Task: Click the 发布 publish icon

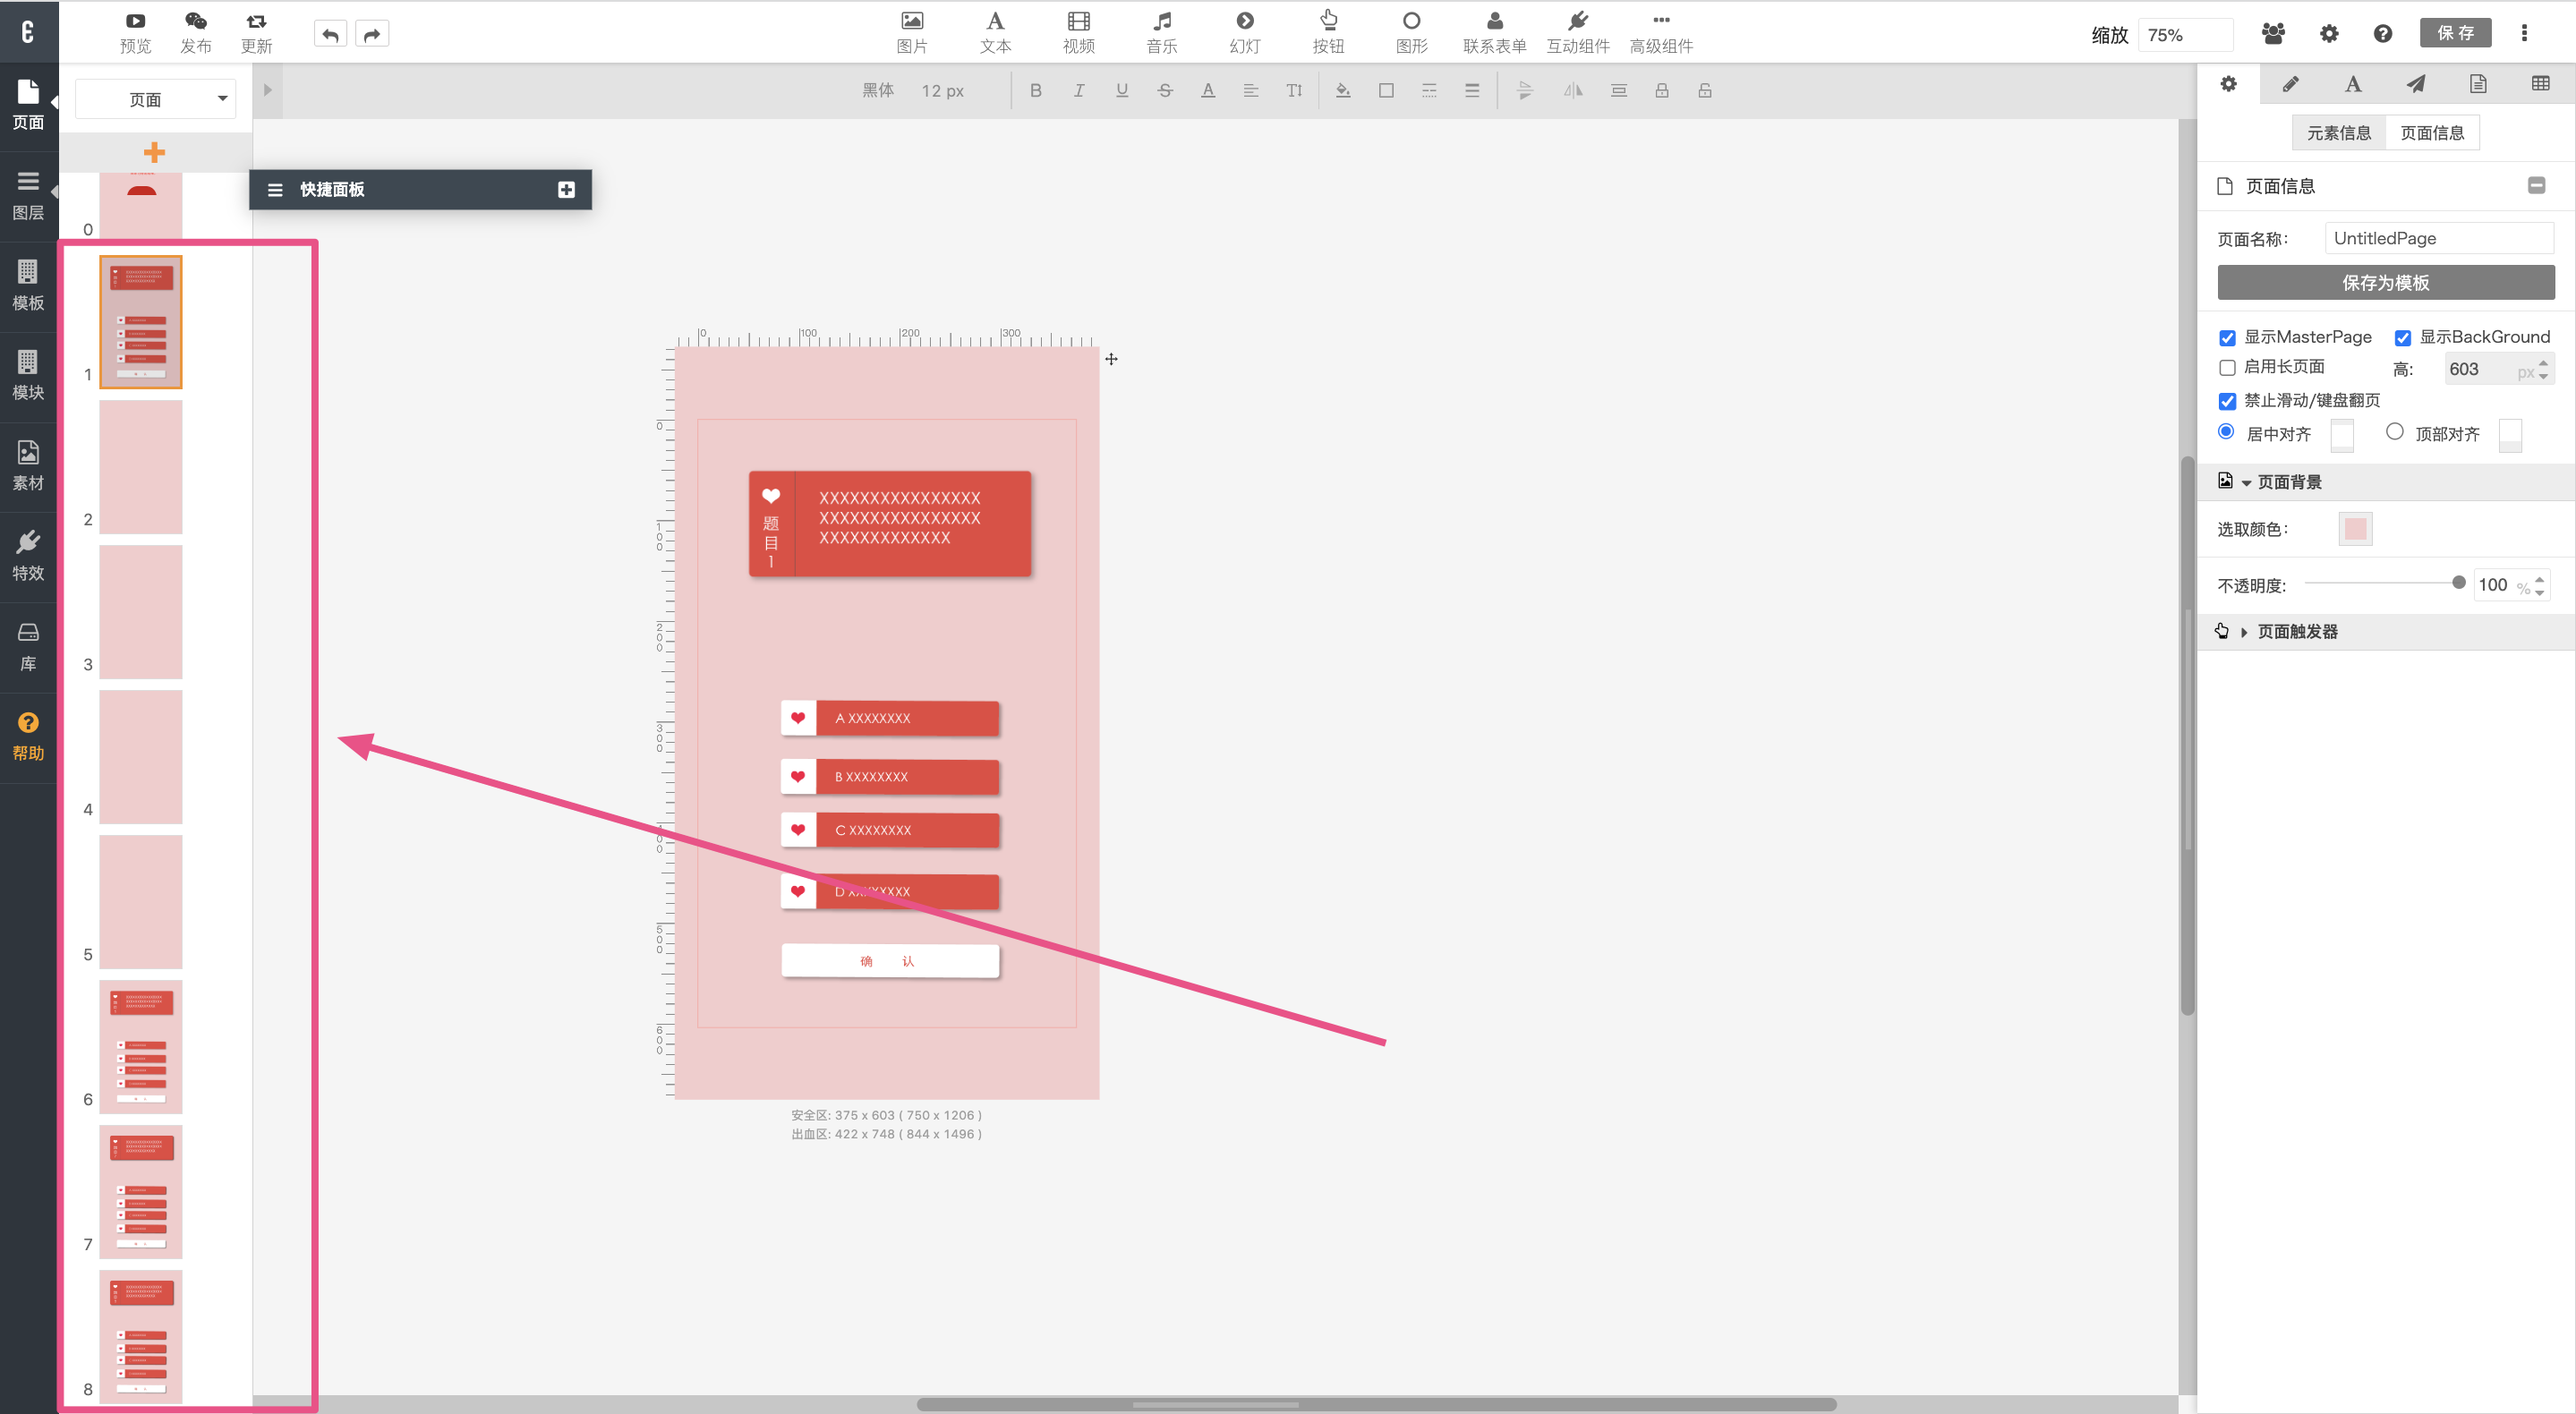Action: point(195,22)
